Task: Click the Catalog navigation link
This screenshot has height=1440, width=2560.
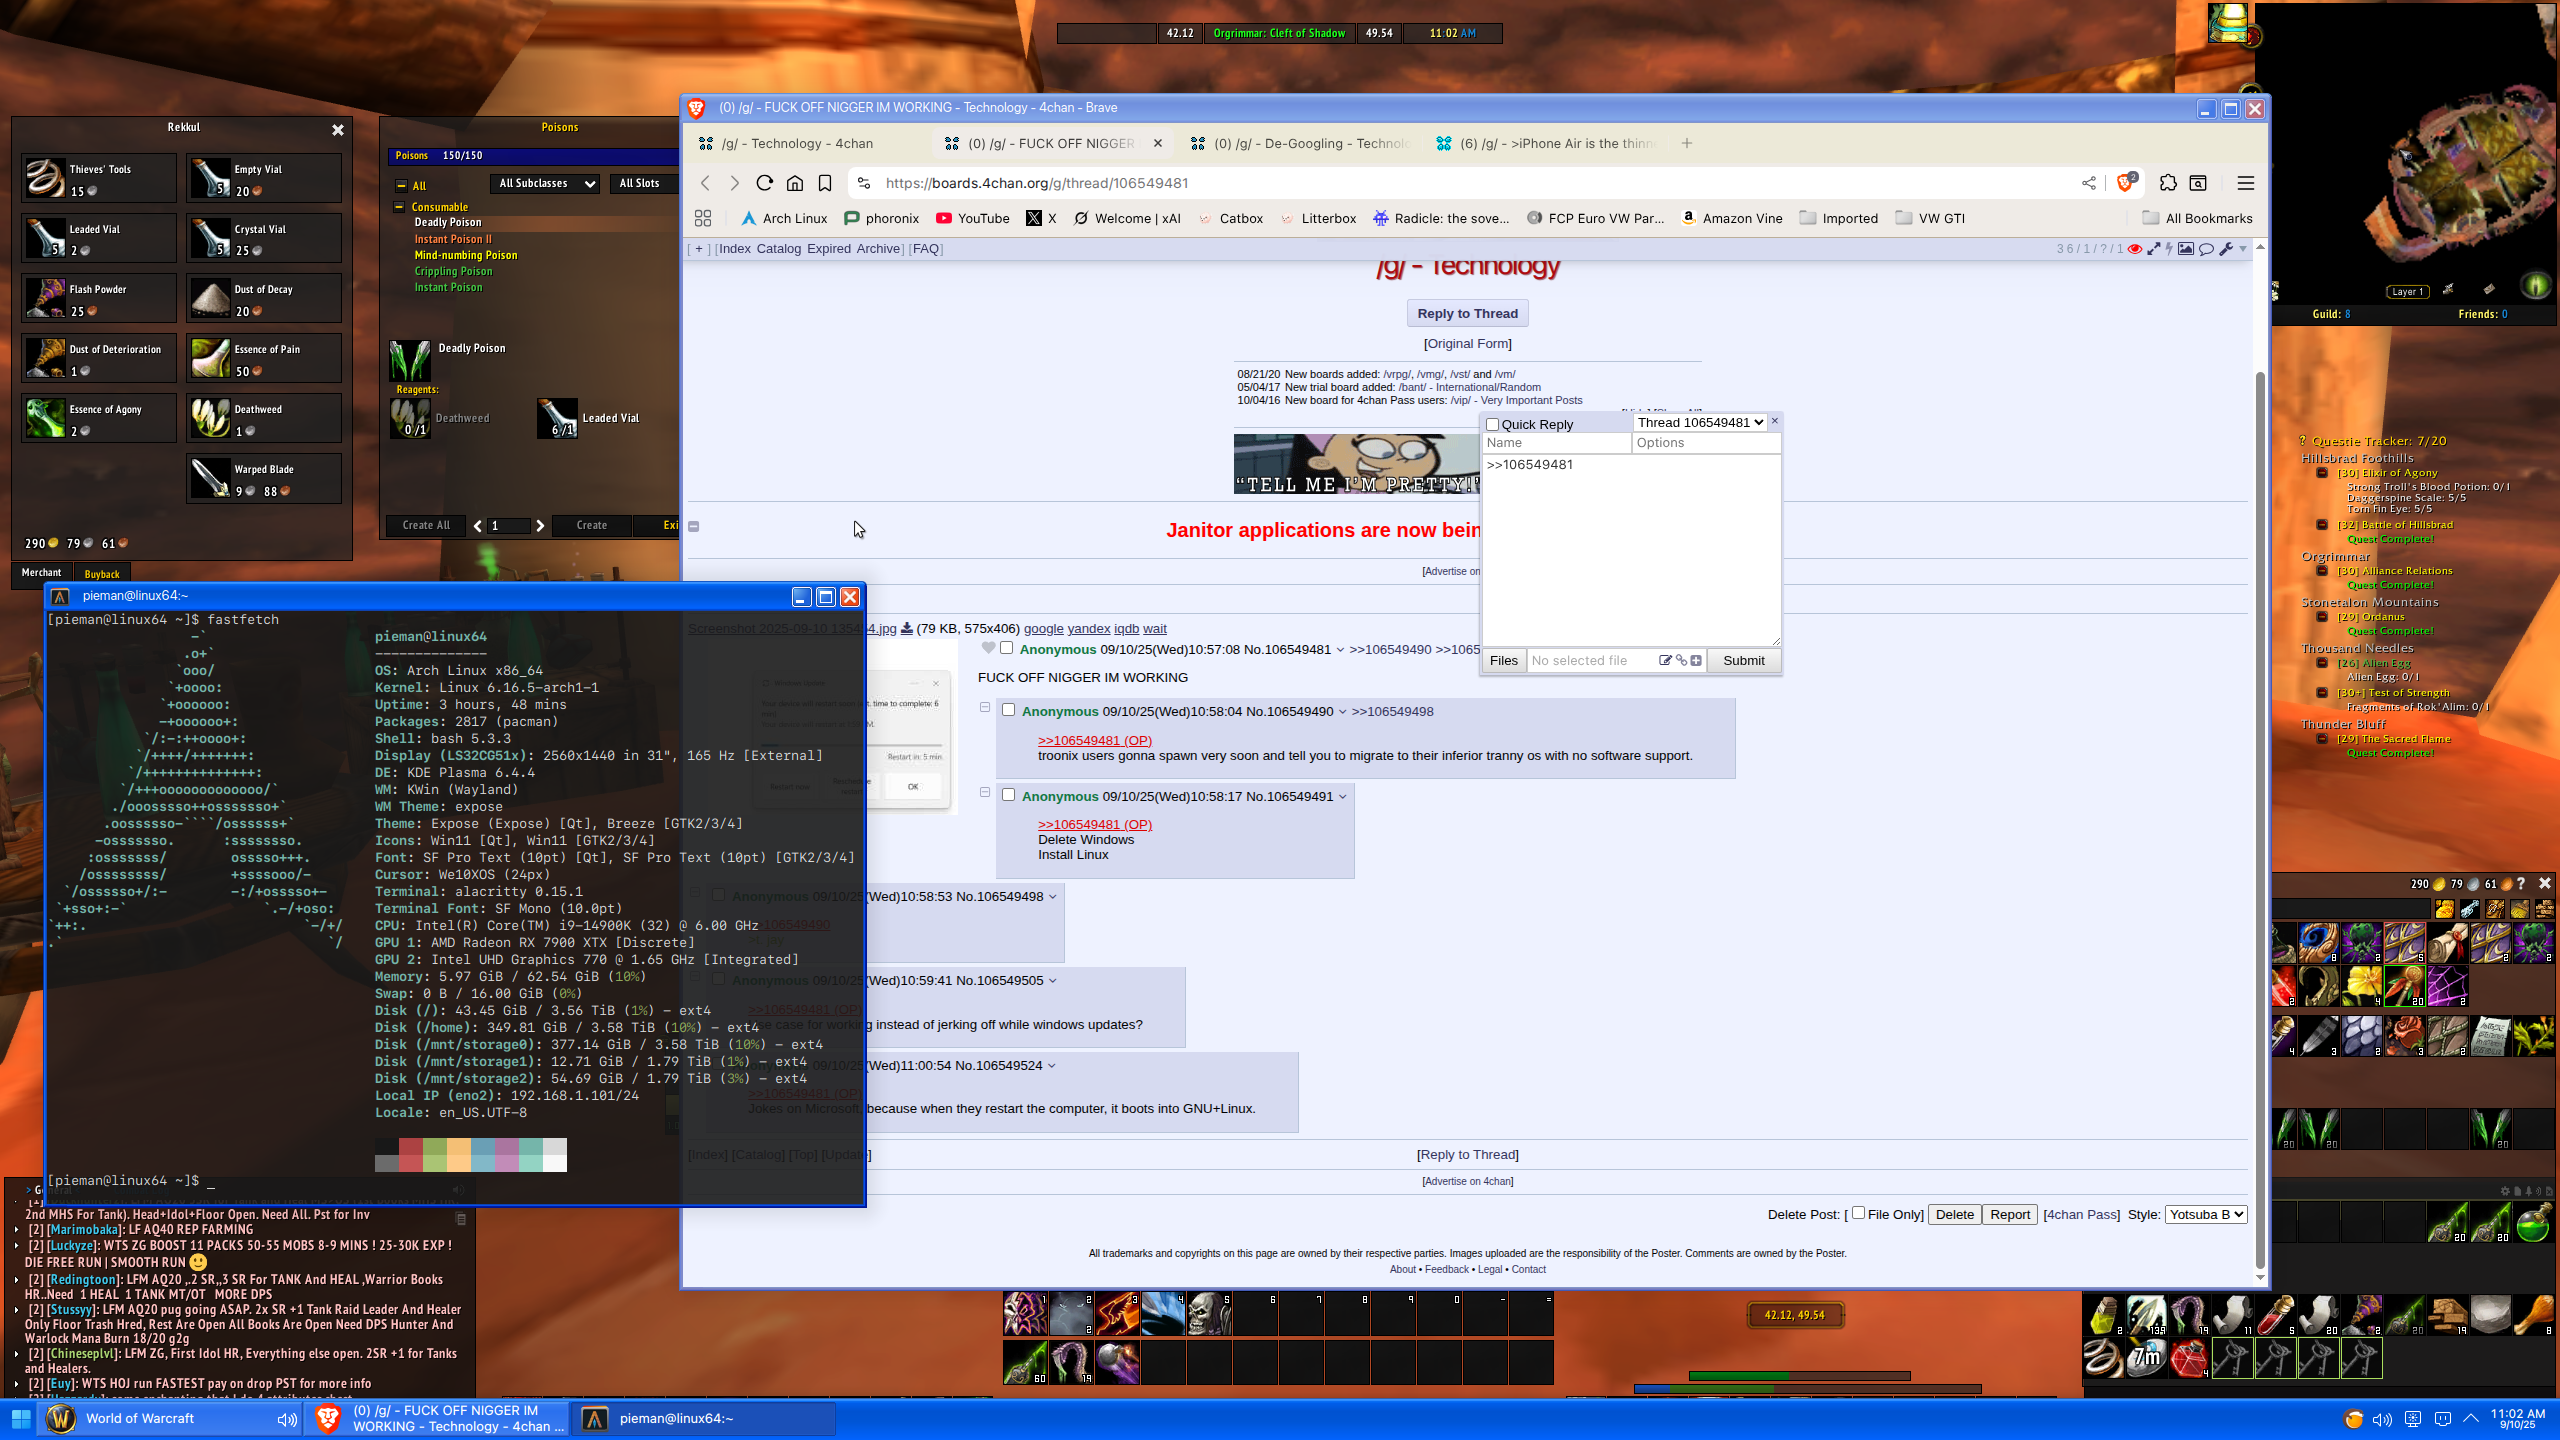Action: click(x=778, y=249)
